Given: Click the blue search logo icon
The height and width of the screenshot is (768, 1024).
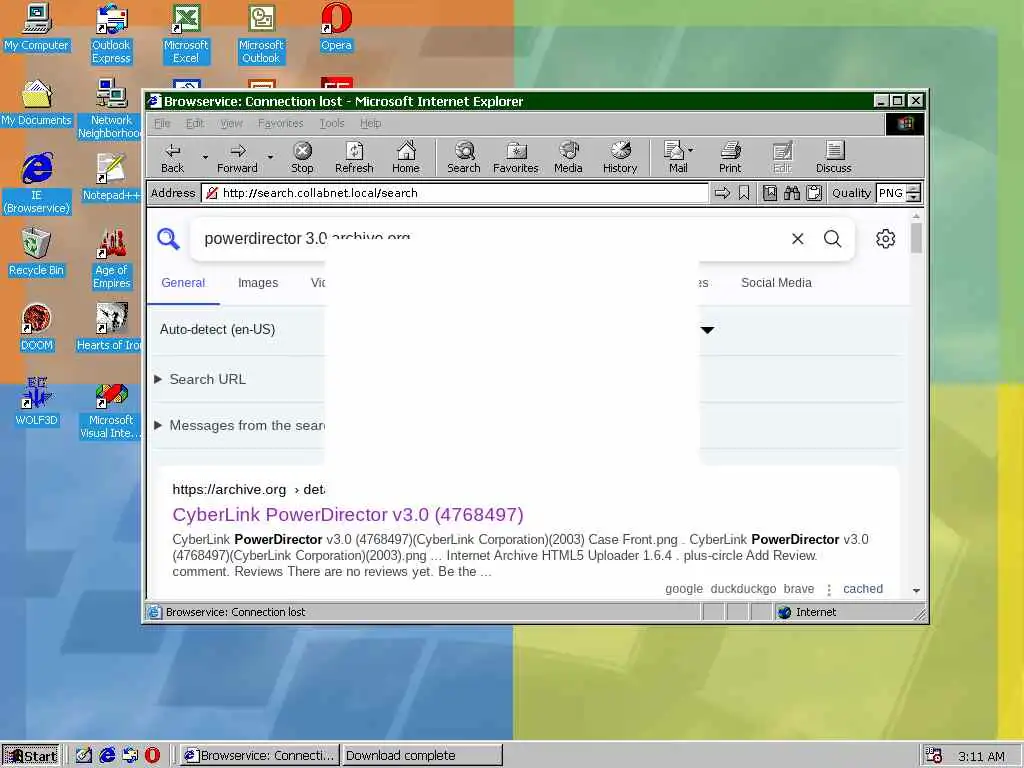Looking at the screenshot, I should (168, 238).
